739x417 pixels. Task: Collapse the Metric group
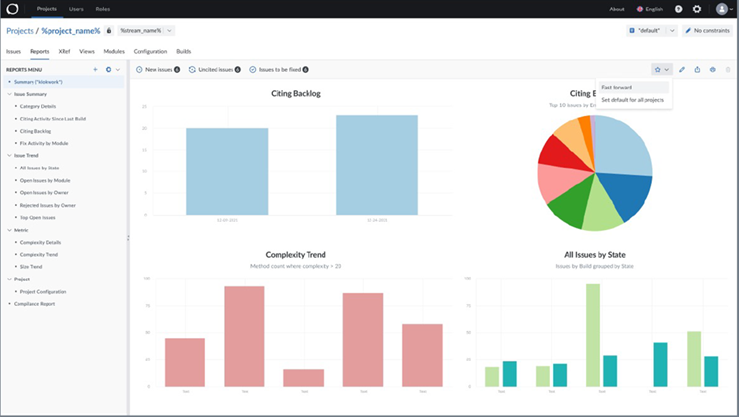(9, 230)
